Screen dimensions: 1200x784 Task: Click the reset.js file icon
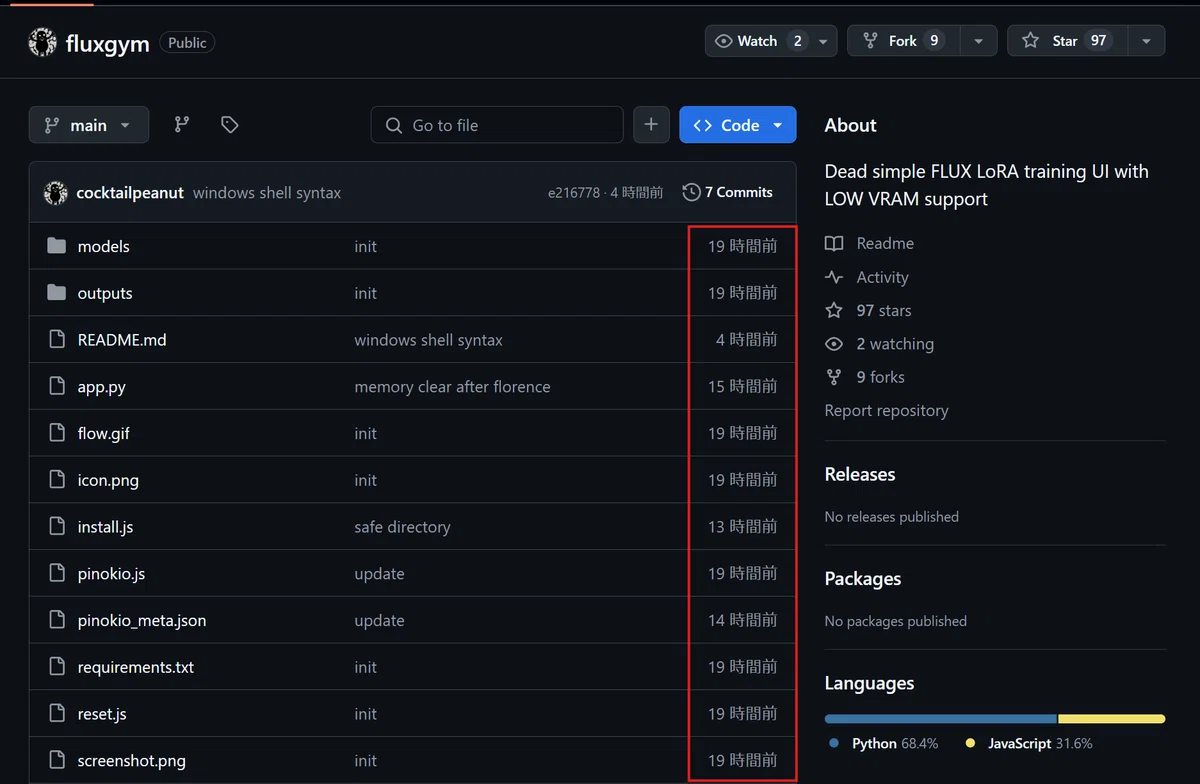coord(57,714)
